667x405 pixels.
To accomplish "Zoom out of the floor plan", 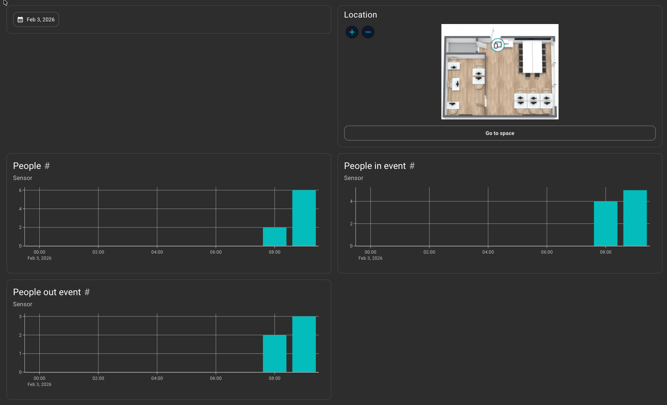I will tap(368, 32).
